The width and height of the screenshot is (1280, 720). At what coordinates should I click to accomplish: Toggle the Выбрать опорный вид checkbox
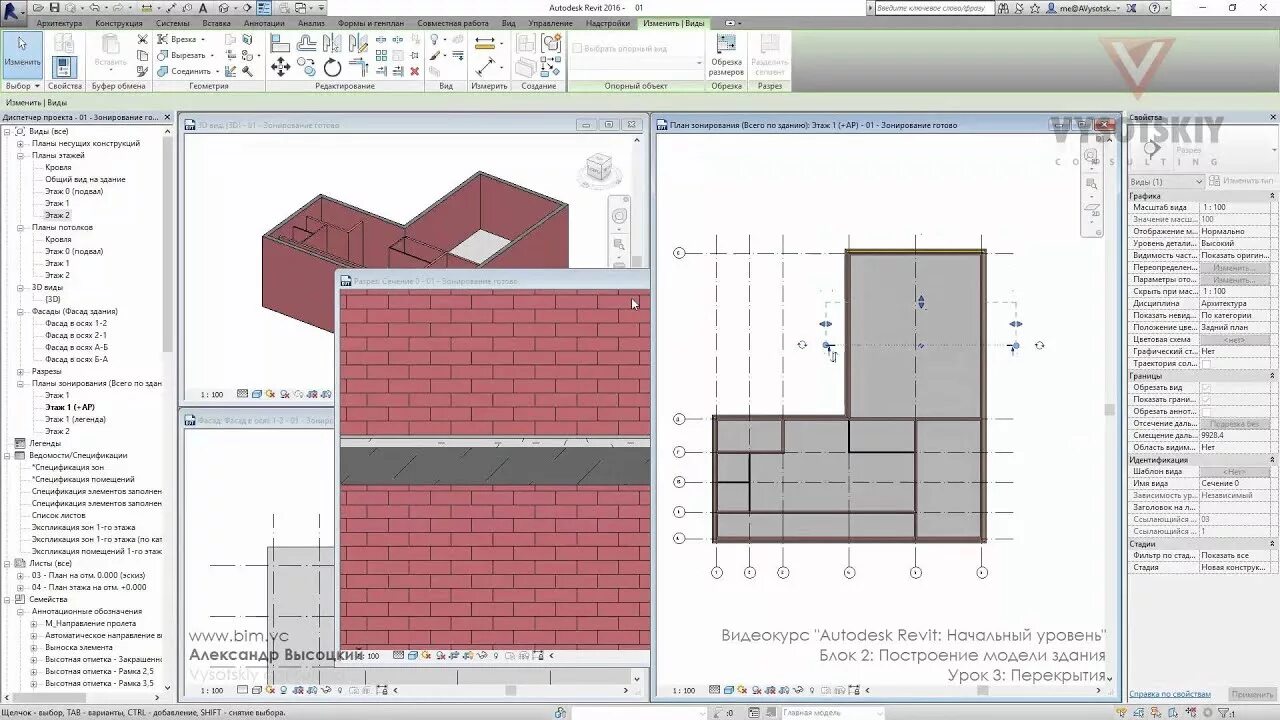click(x=577, y=47)
